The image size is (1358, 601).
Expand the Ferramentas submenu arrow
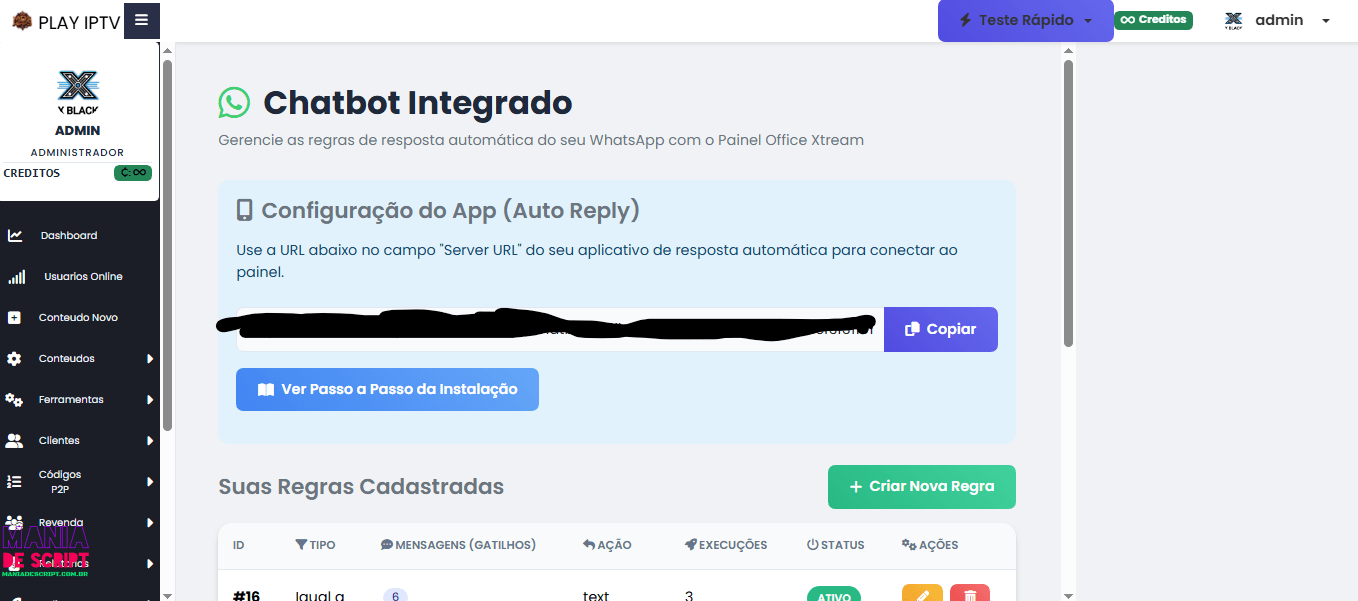150,400
